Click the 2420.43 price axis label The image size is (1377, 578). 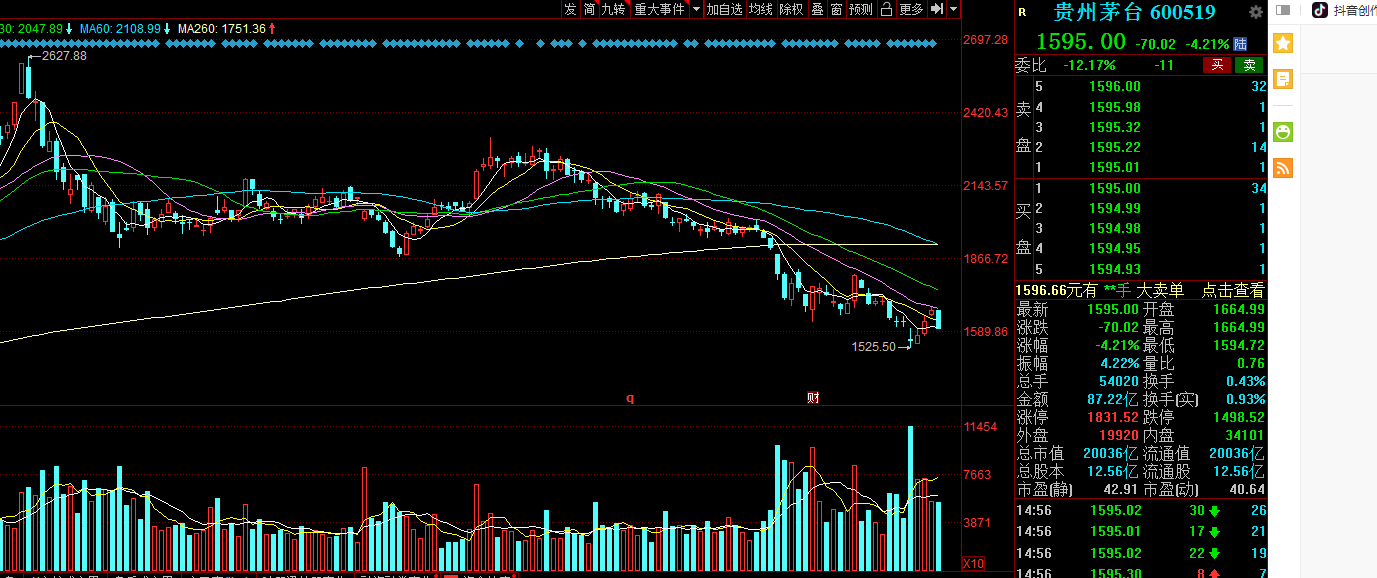(x=987, y=113)
